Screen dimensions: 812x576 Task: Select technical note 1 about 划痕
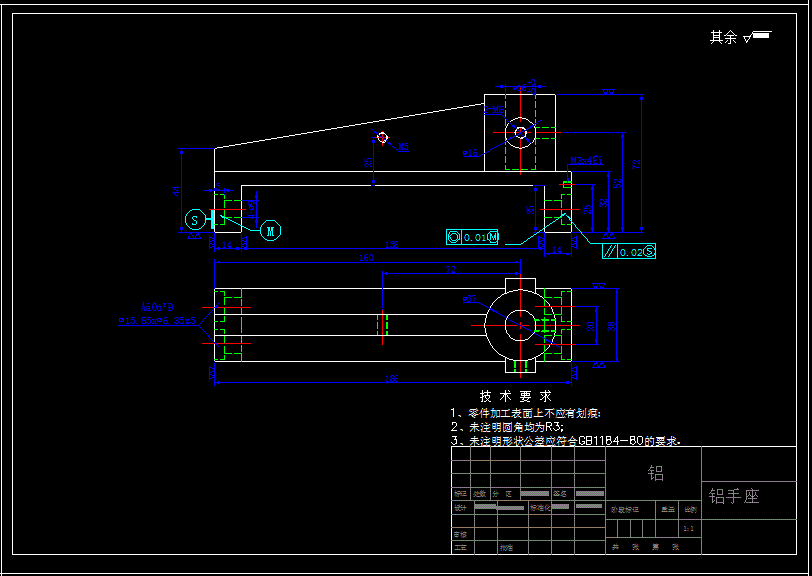(526, 413)
